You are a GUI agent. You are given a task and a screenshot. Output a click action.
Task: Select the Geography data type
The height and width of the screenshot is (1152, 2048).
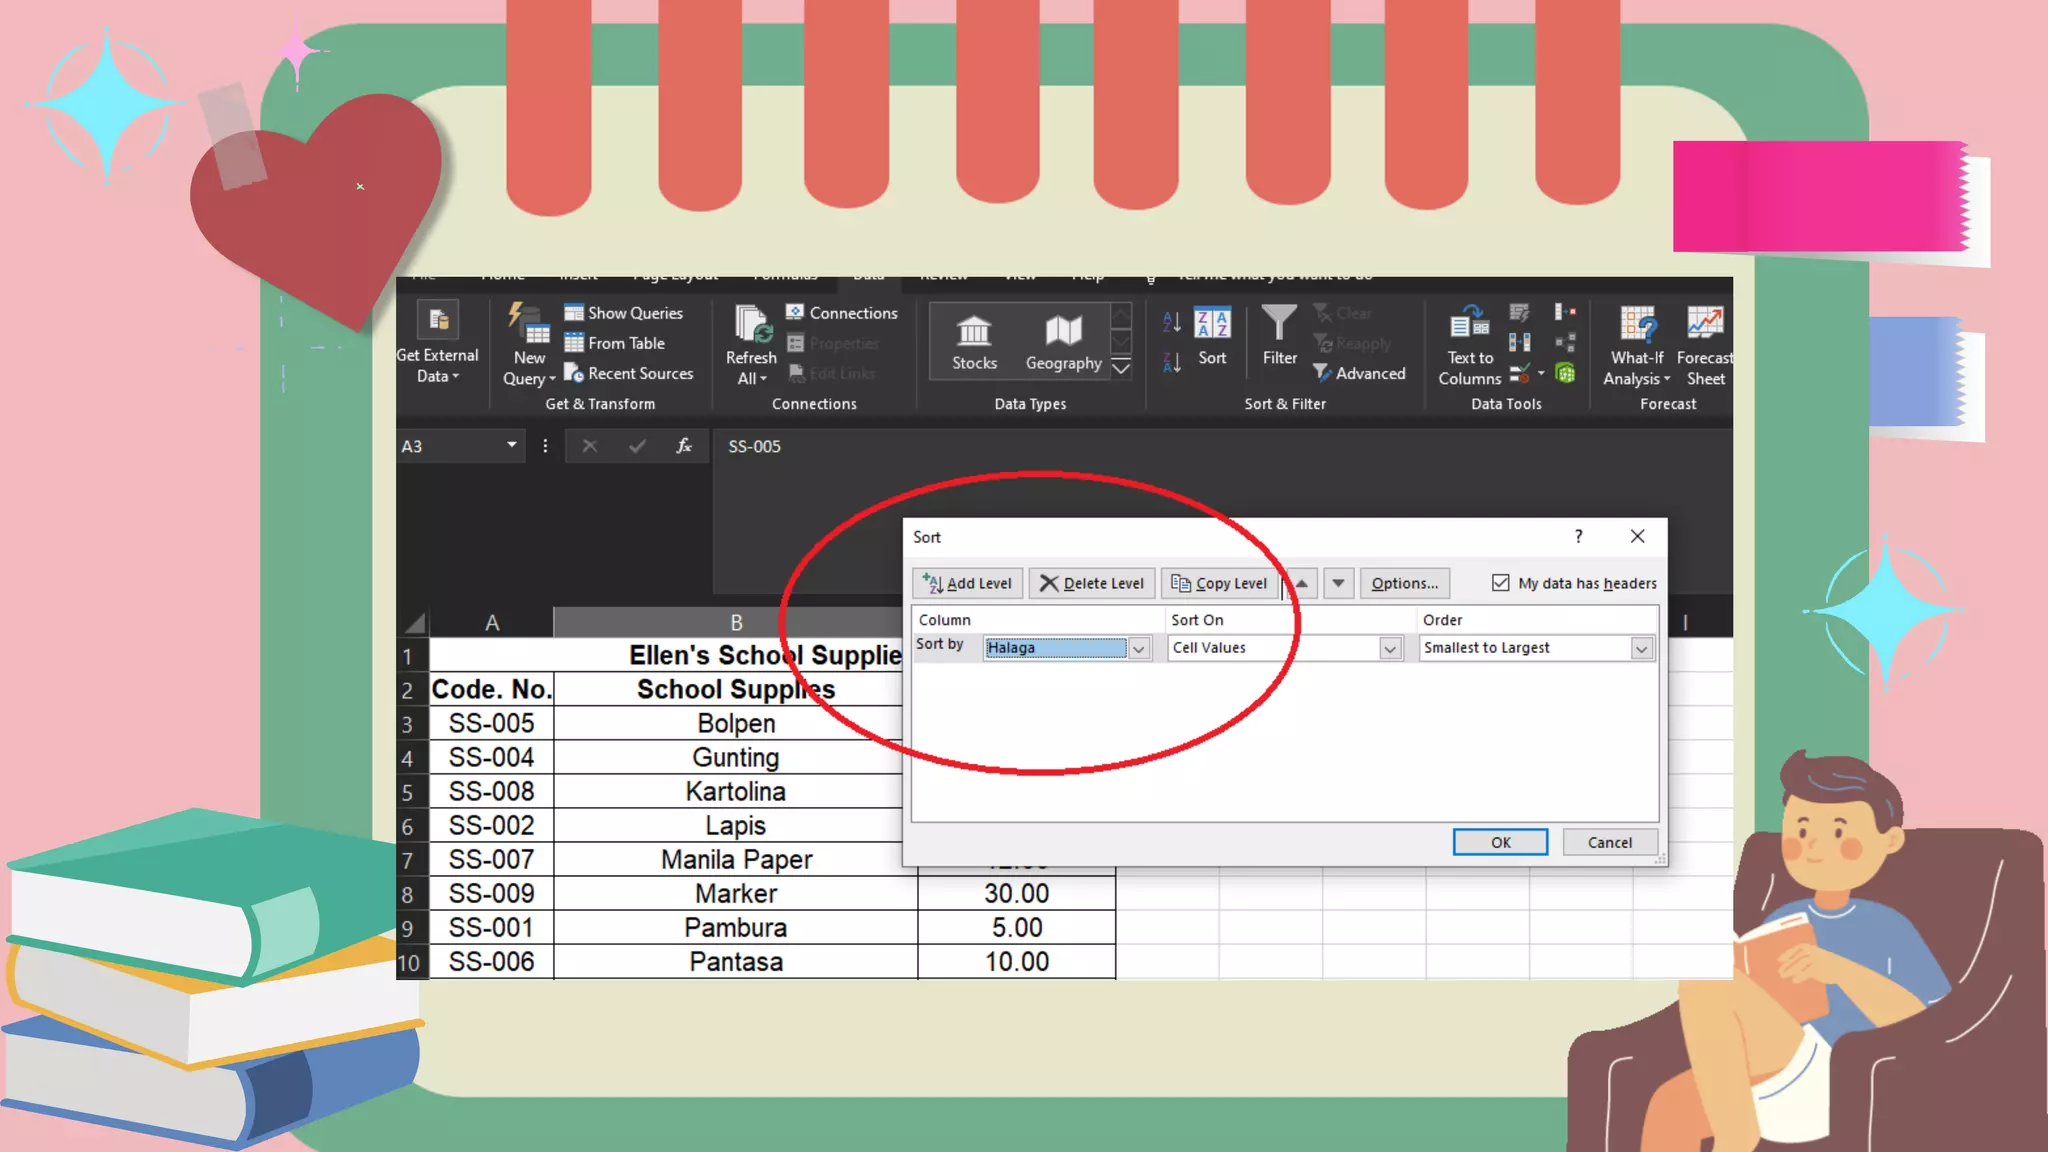tap(1063, 342)
